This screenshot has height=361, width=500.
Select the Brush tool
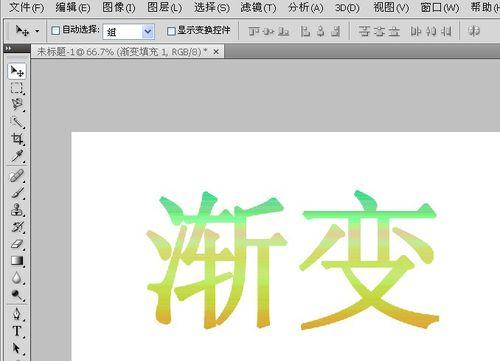coord(17,193)
